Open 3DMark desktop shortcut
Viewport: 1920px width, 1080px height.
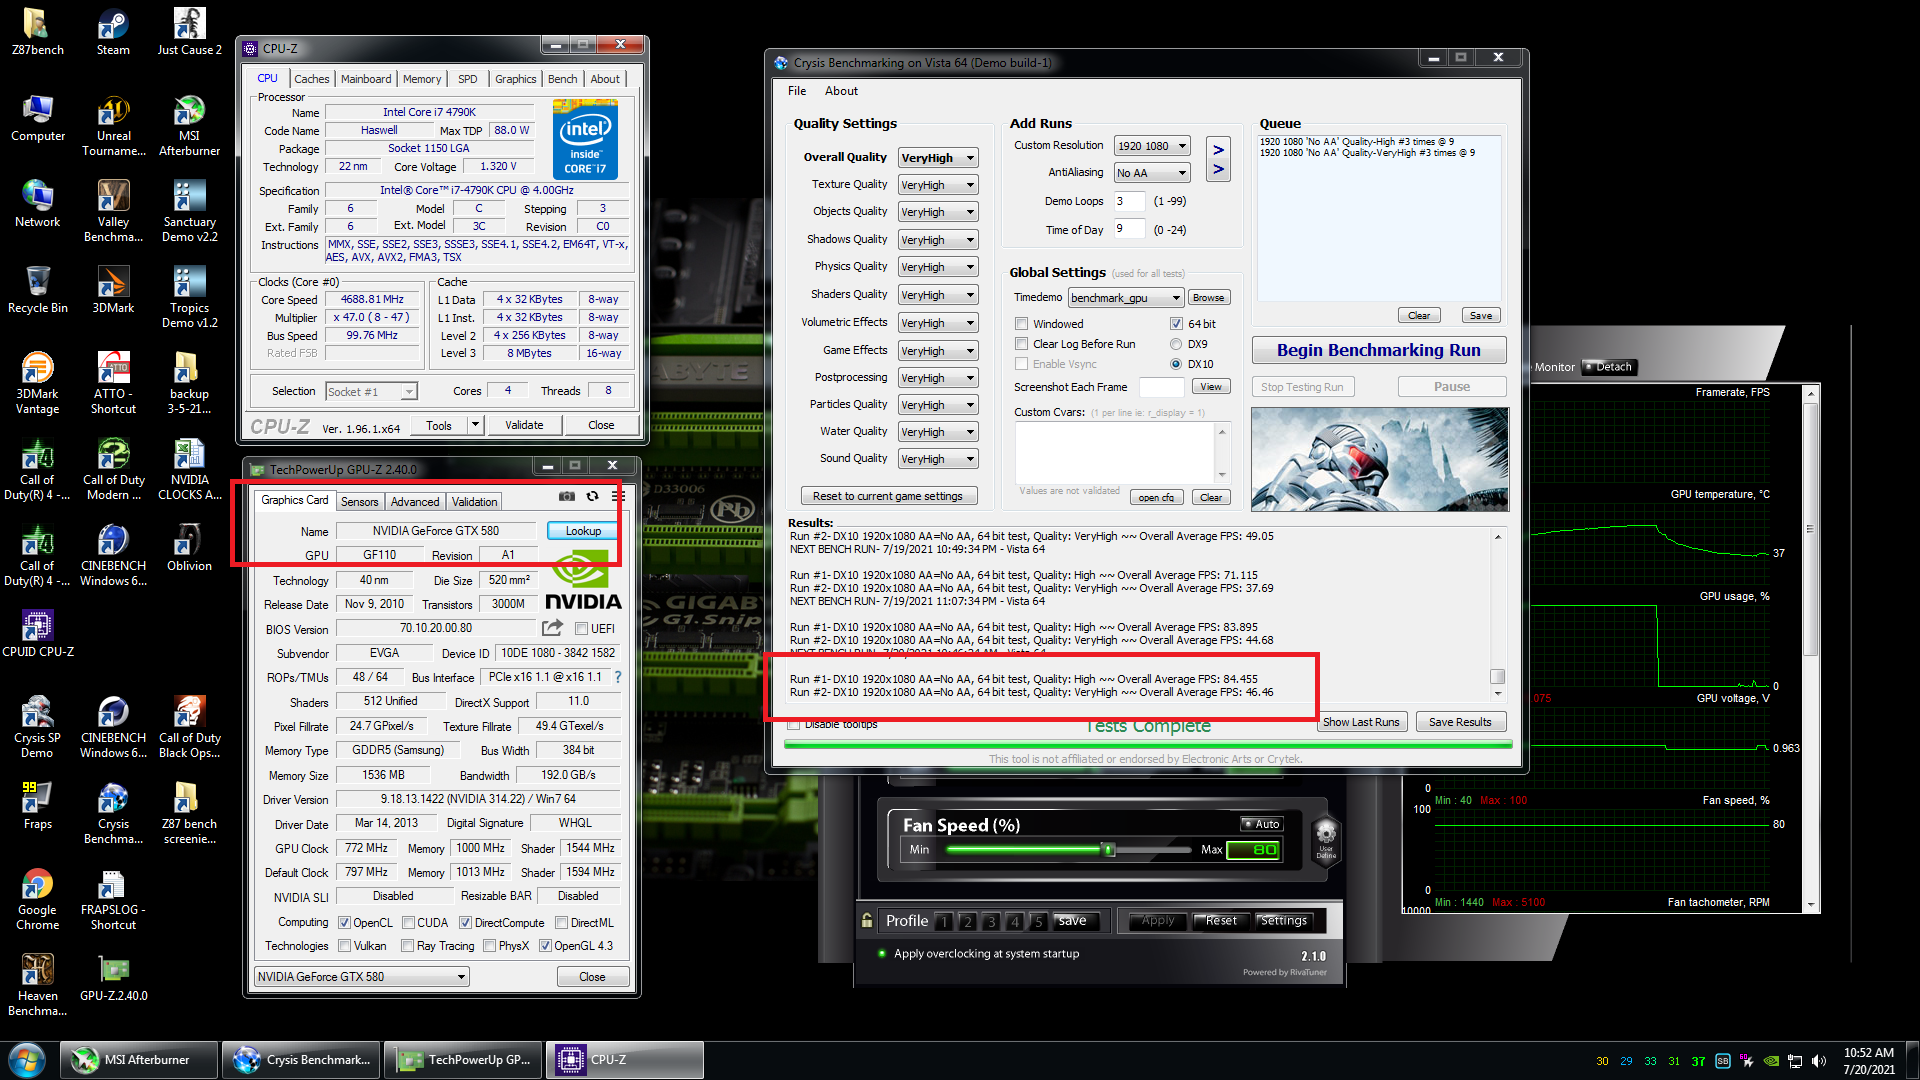(113, 291)
